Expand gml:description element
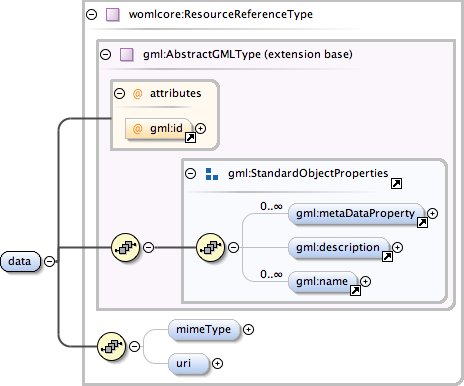 pyautogui.click(x=397, y=247)
